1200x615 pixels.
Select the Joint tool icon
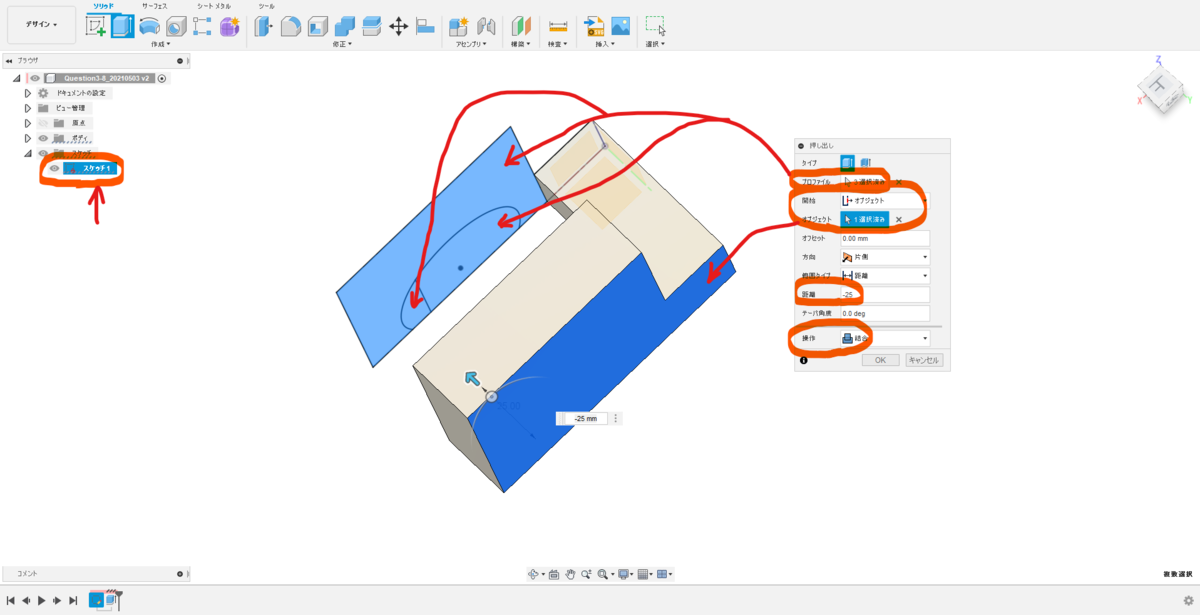click(486, 27)
